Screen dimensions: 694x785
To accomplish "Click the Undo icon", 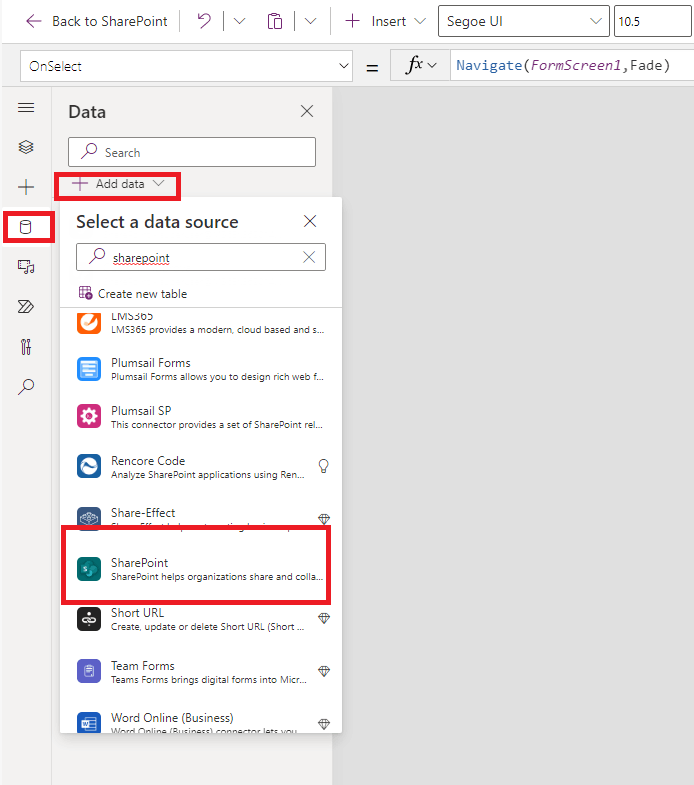I will coord(204,21).
